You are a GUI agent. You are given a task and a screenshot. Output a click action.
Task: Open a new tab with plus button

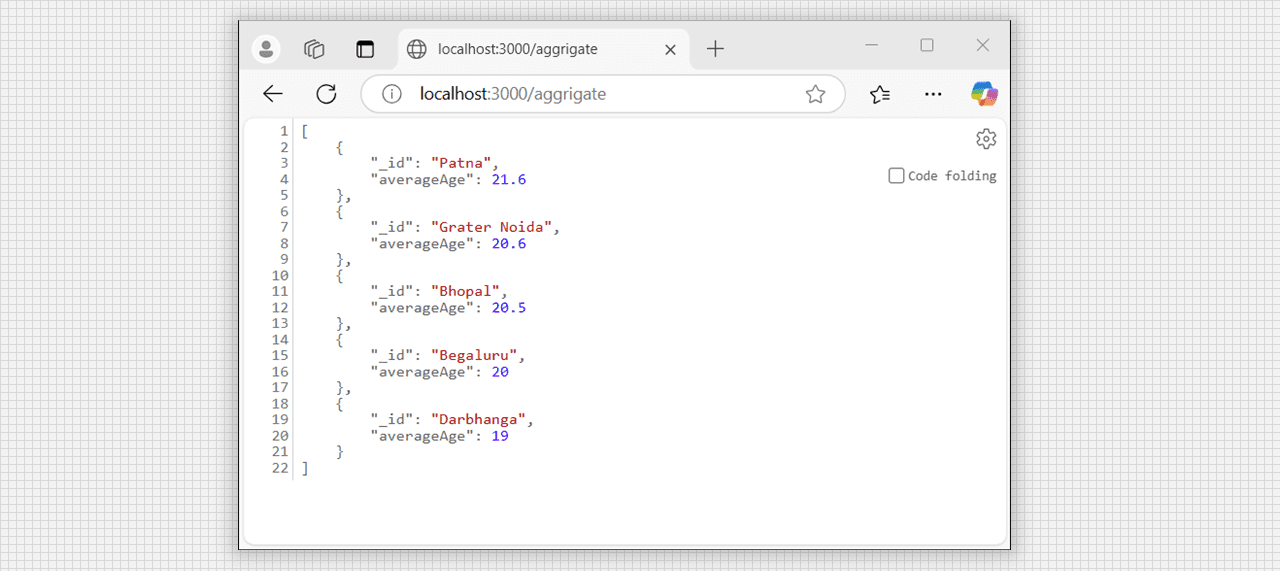click(715, 49)
